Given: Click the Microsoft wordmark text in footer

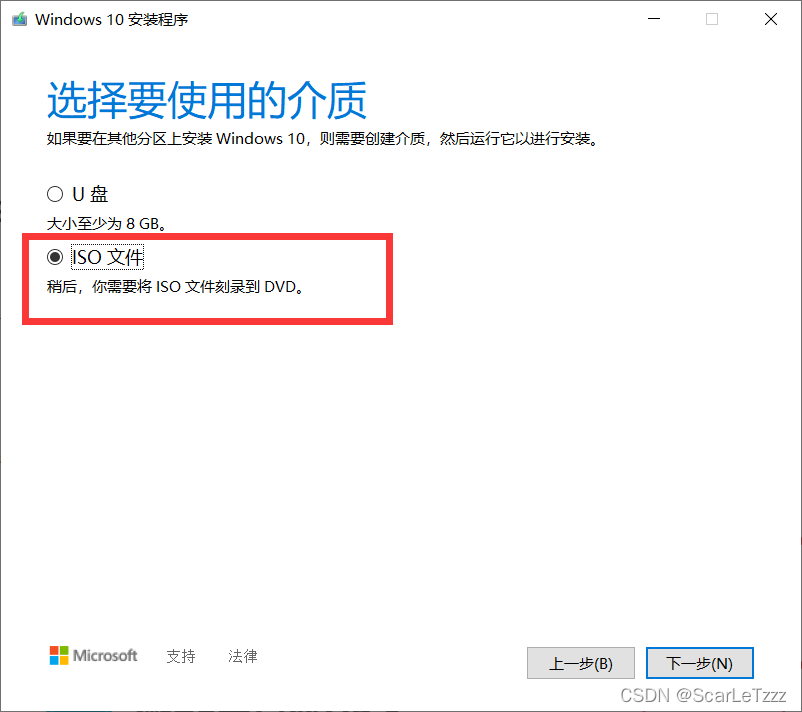Looking at the screenshot, I should 105,655.
